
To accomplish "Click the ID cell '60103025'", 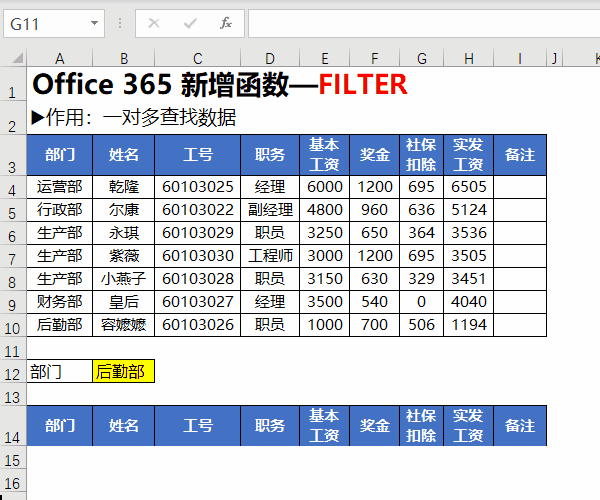I will tap(197, 187).
